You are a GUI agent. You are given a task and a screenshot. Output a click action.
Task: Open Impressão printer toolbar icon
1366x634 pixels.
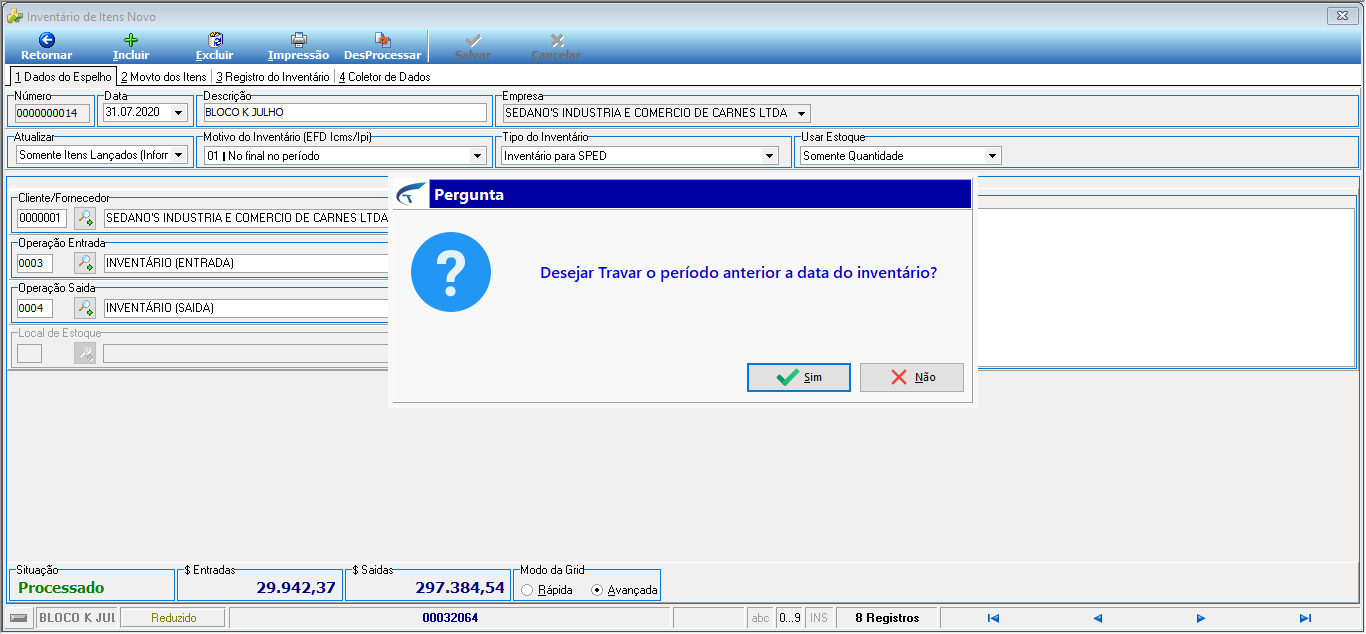pos(298,40)
